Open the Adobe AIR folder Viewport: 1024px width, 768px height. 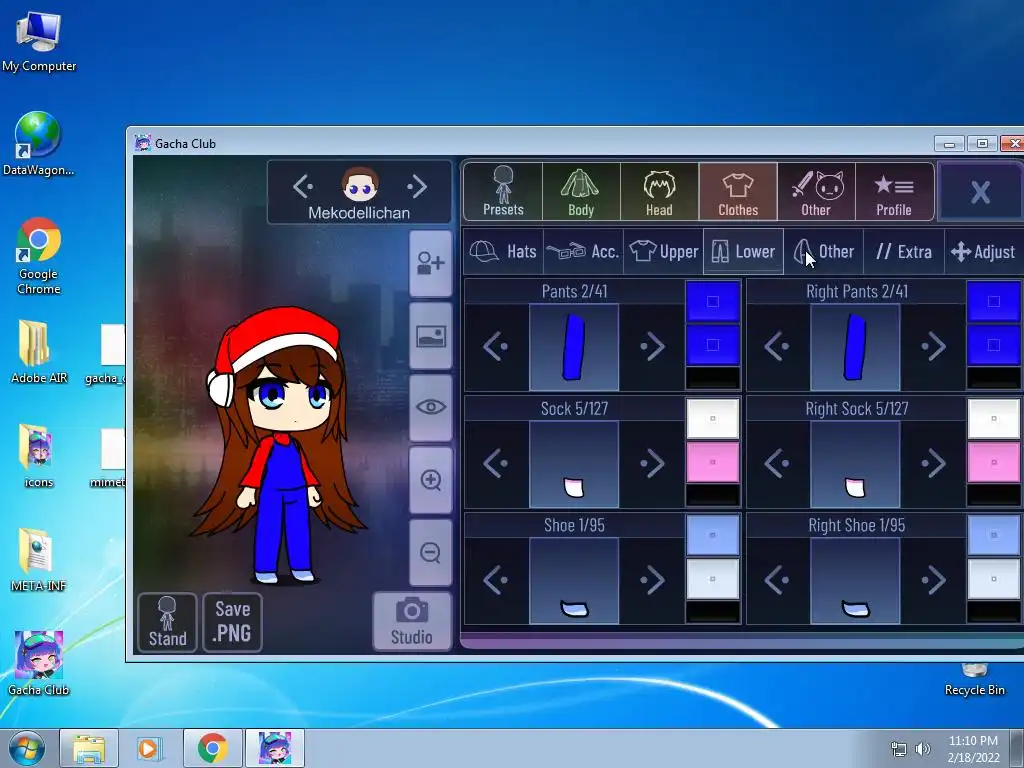(x=39, y=351)
